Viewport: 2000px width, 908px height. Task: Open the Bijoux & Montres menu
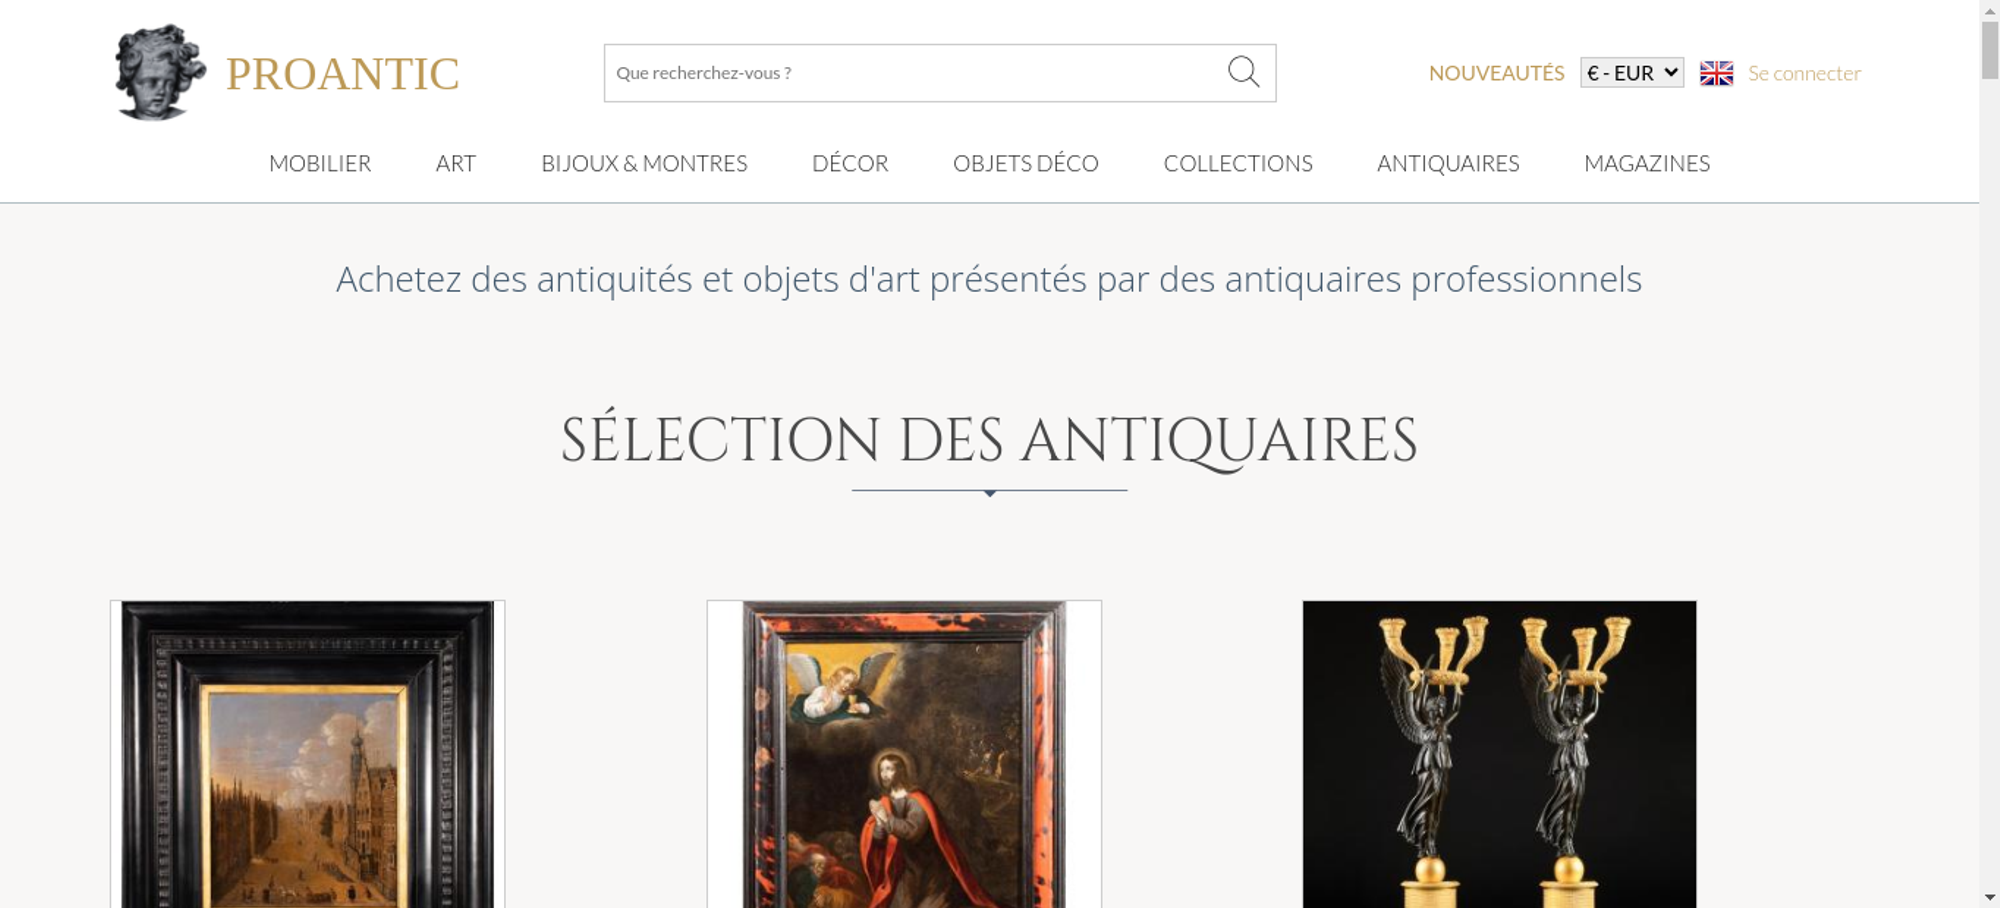pos(644,163)
